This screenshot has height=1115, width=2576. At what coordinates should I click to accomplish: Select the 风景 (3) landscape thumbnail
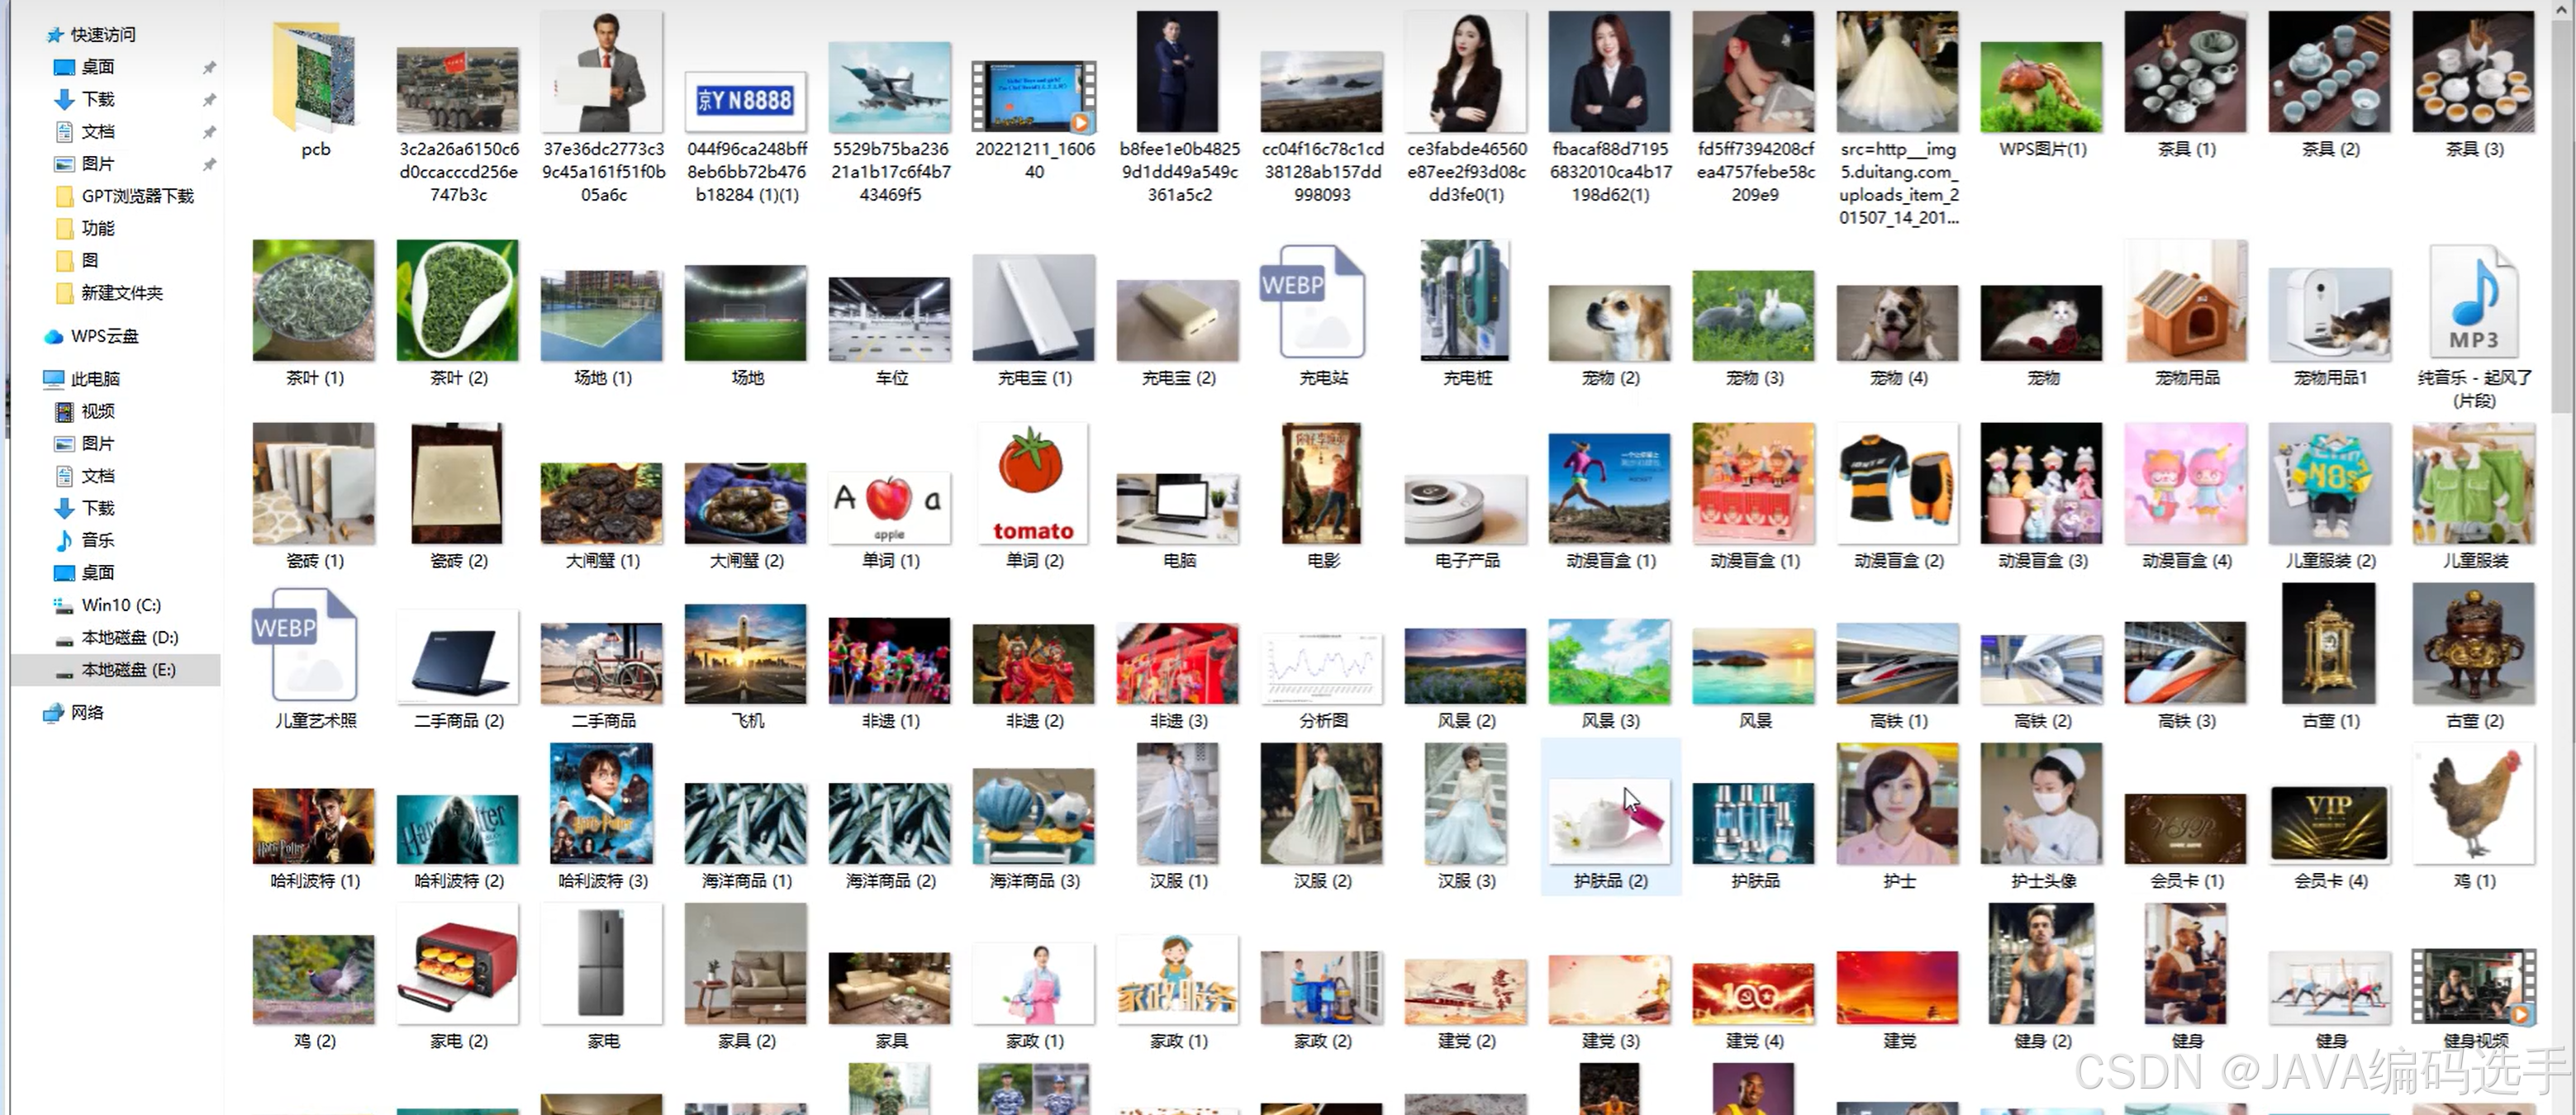pos(1610,662)
